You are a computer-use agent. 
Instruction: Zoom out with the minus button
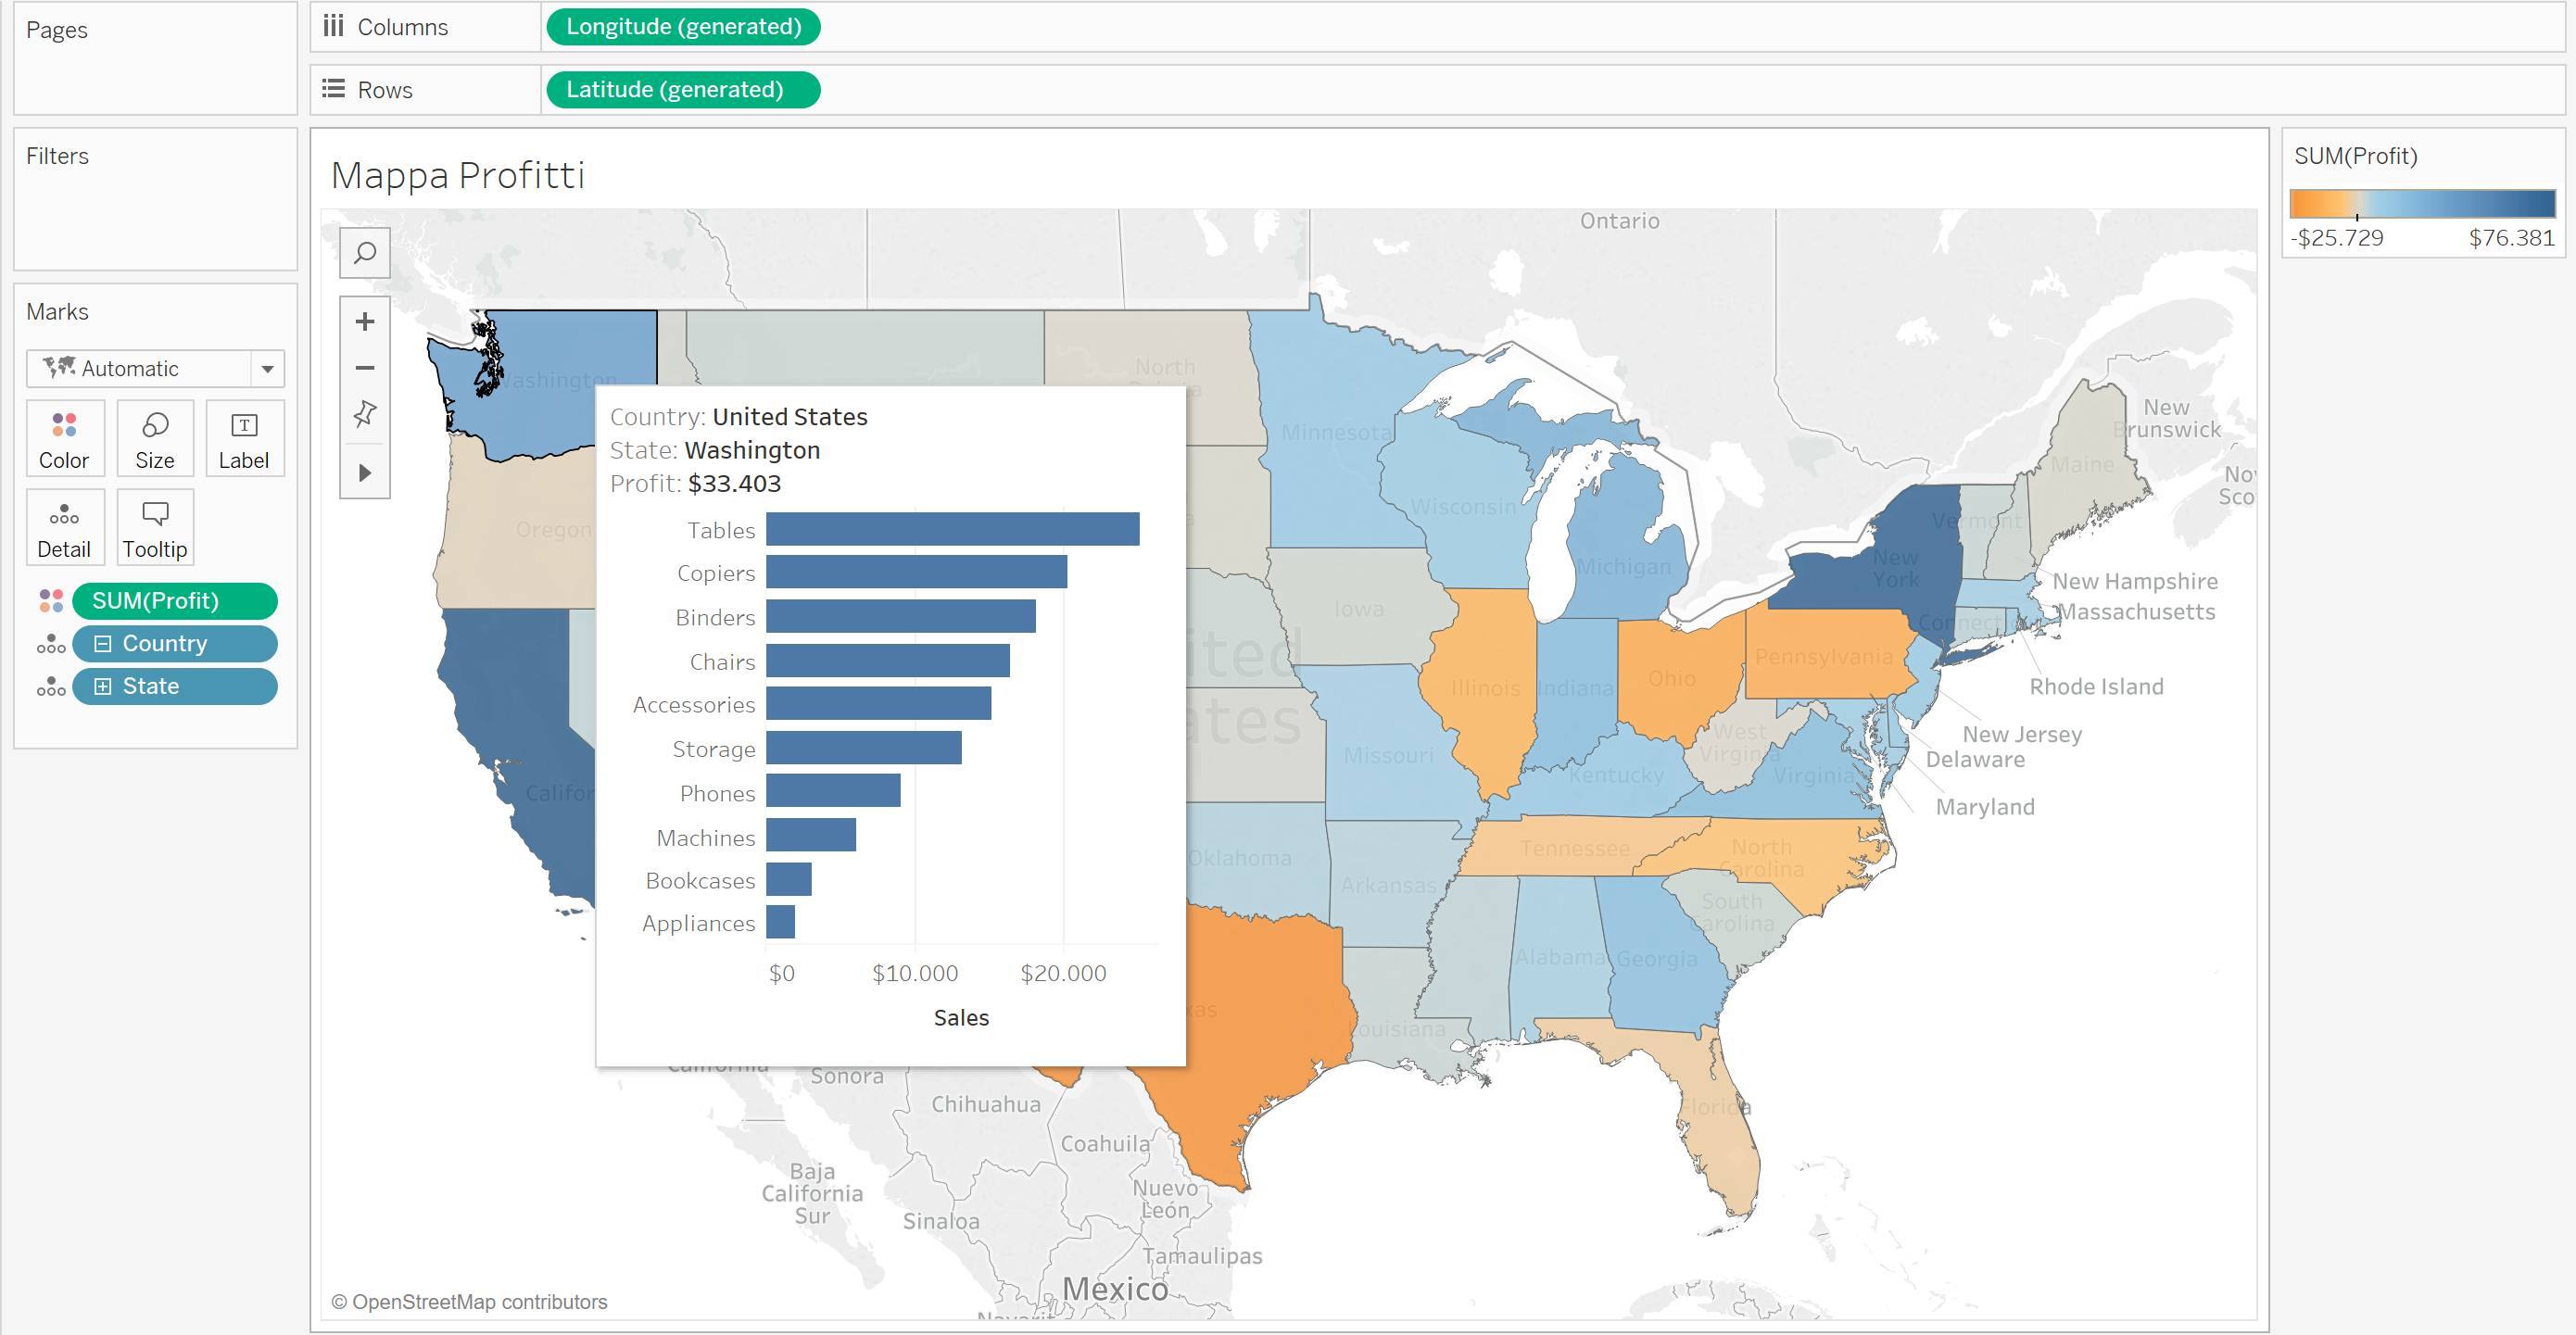365,368
